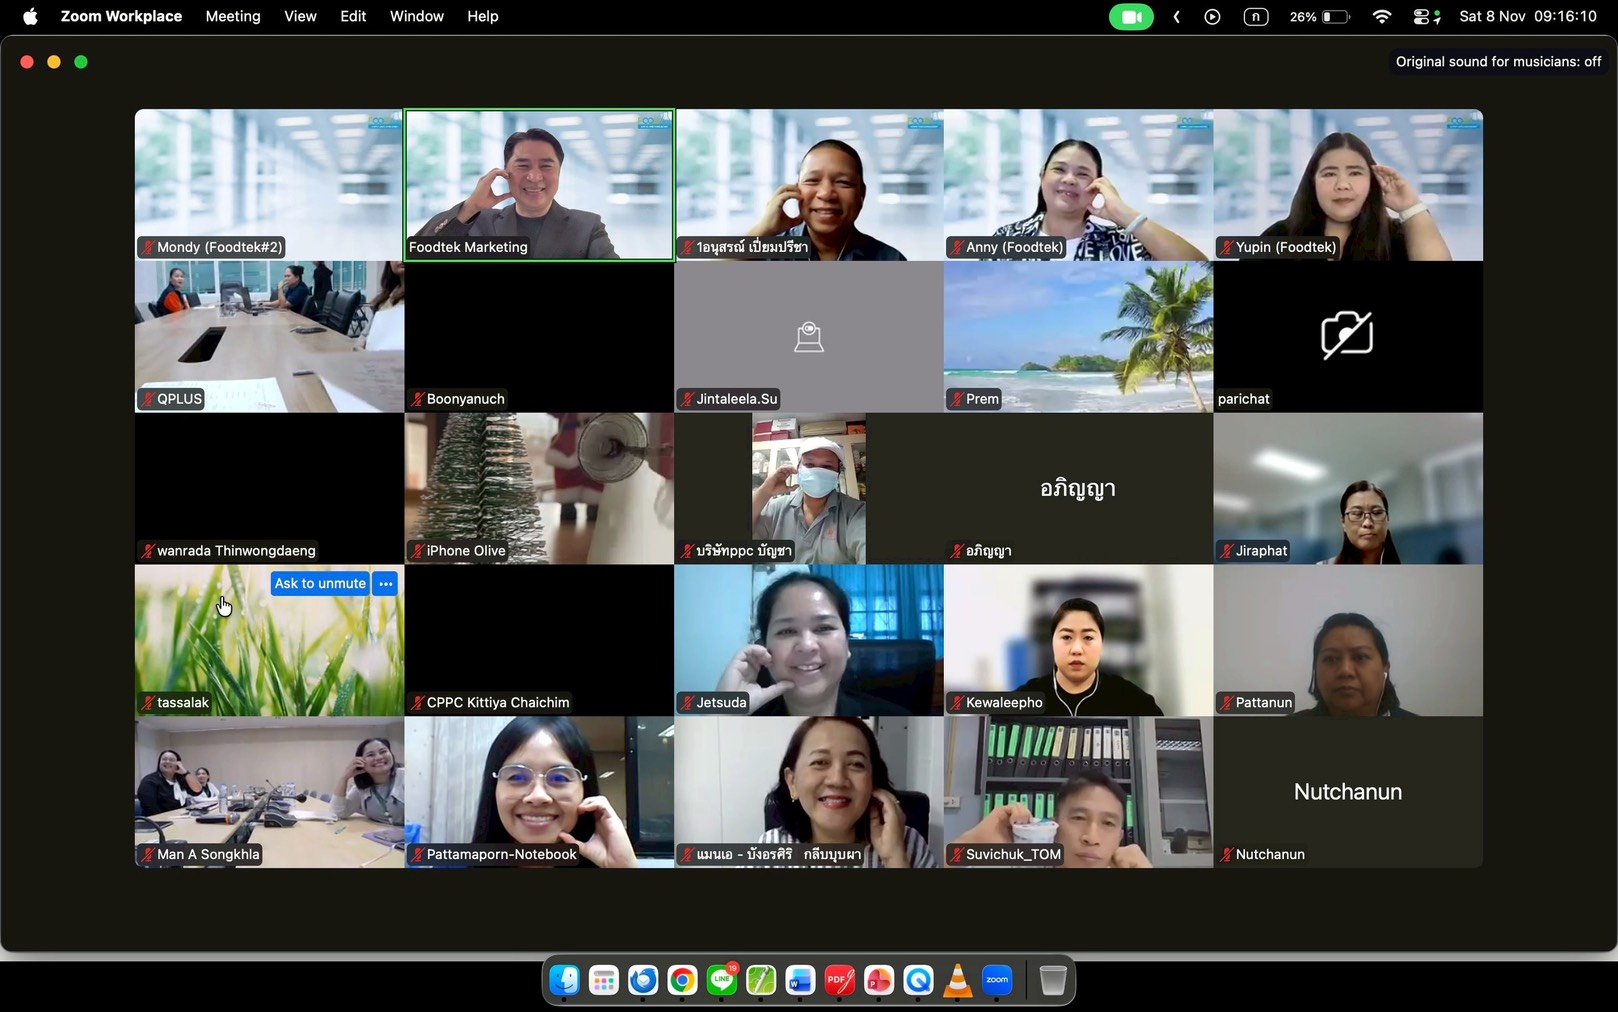This screenshot has height=1012, width=1618.
Task: Open the battery status dropdown
Action: click(x=1334, y=17)
